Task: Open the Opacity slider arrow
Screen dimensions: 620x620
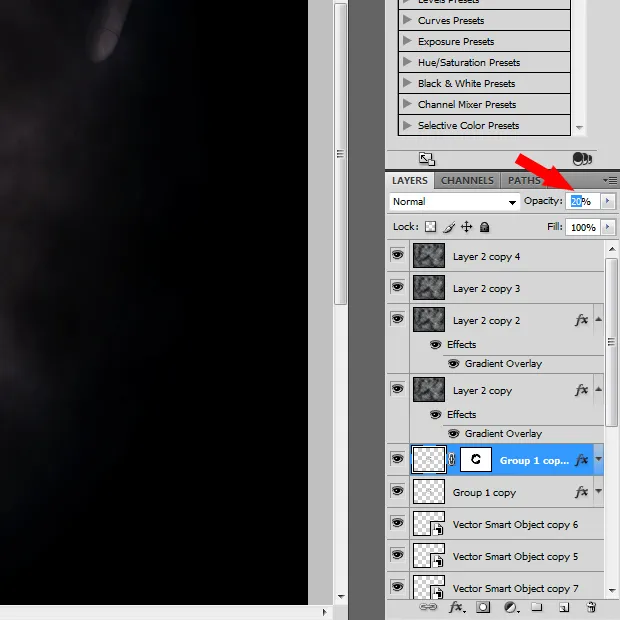Action: click(x=607, y=201)
